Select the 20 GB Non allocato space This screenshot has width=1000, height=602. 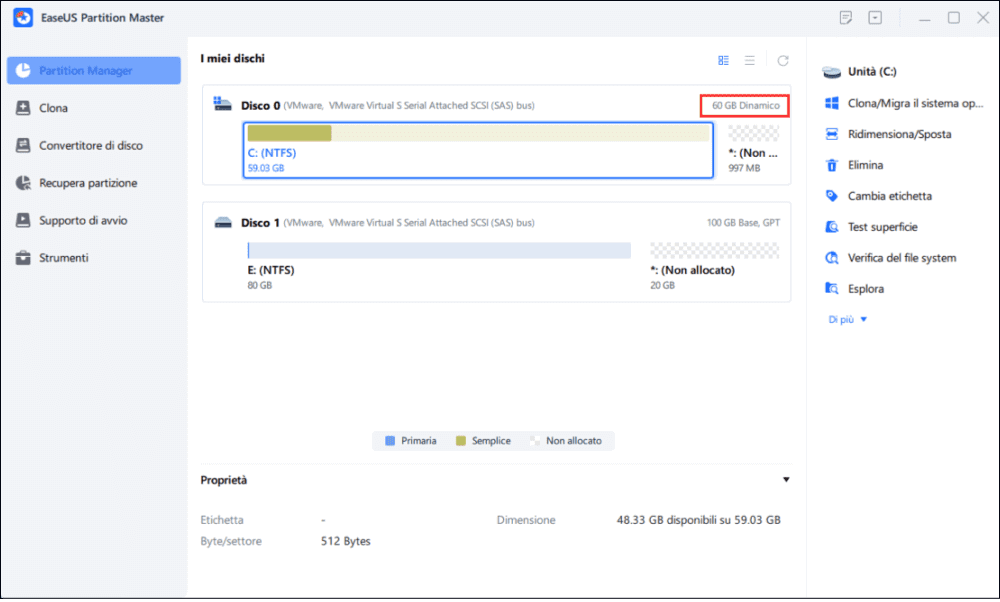click(714, 267)
